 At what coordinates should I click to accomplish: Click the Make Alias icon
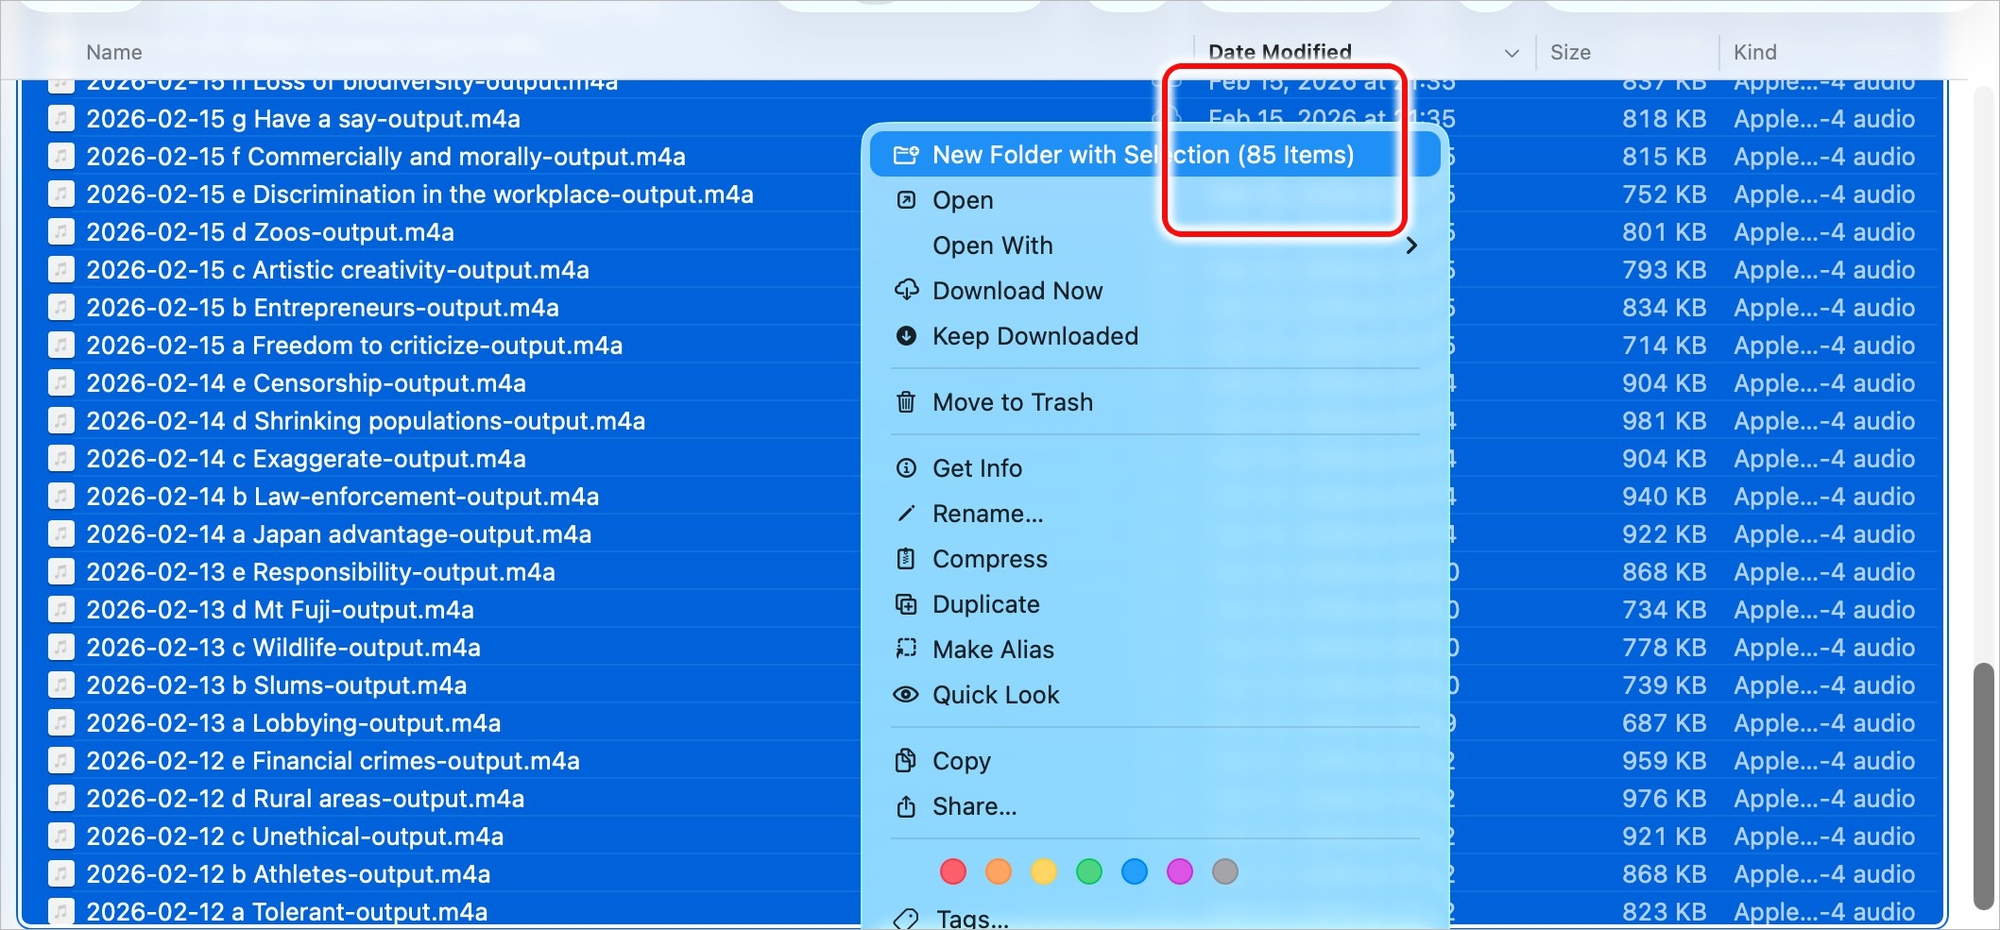click(x=906, y=649)
